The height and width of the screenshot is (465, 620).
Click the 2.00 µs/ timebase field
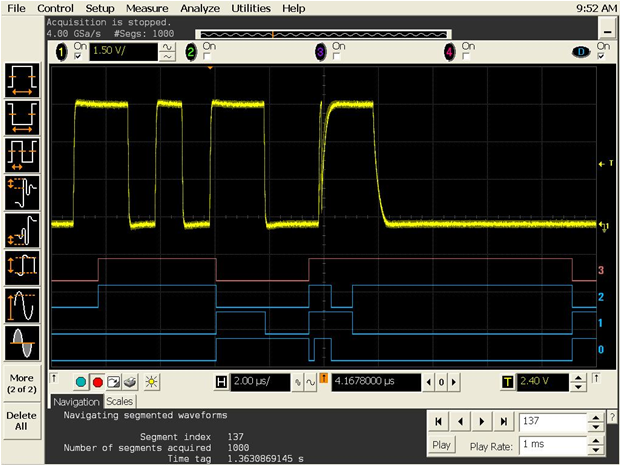pyautogui.click(x=260, y=382)
